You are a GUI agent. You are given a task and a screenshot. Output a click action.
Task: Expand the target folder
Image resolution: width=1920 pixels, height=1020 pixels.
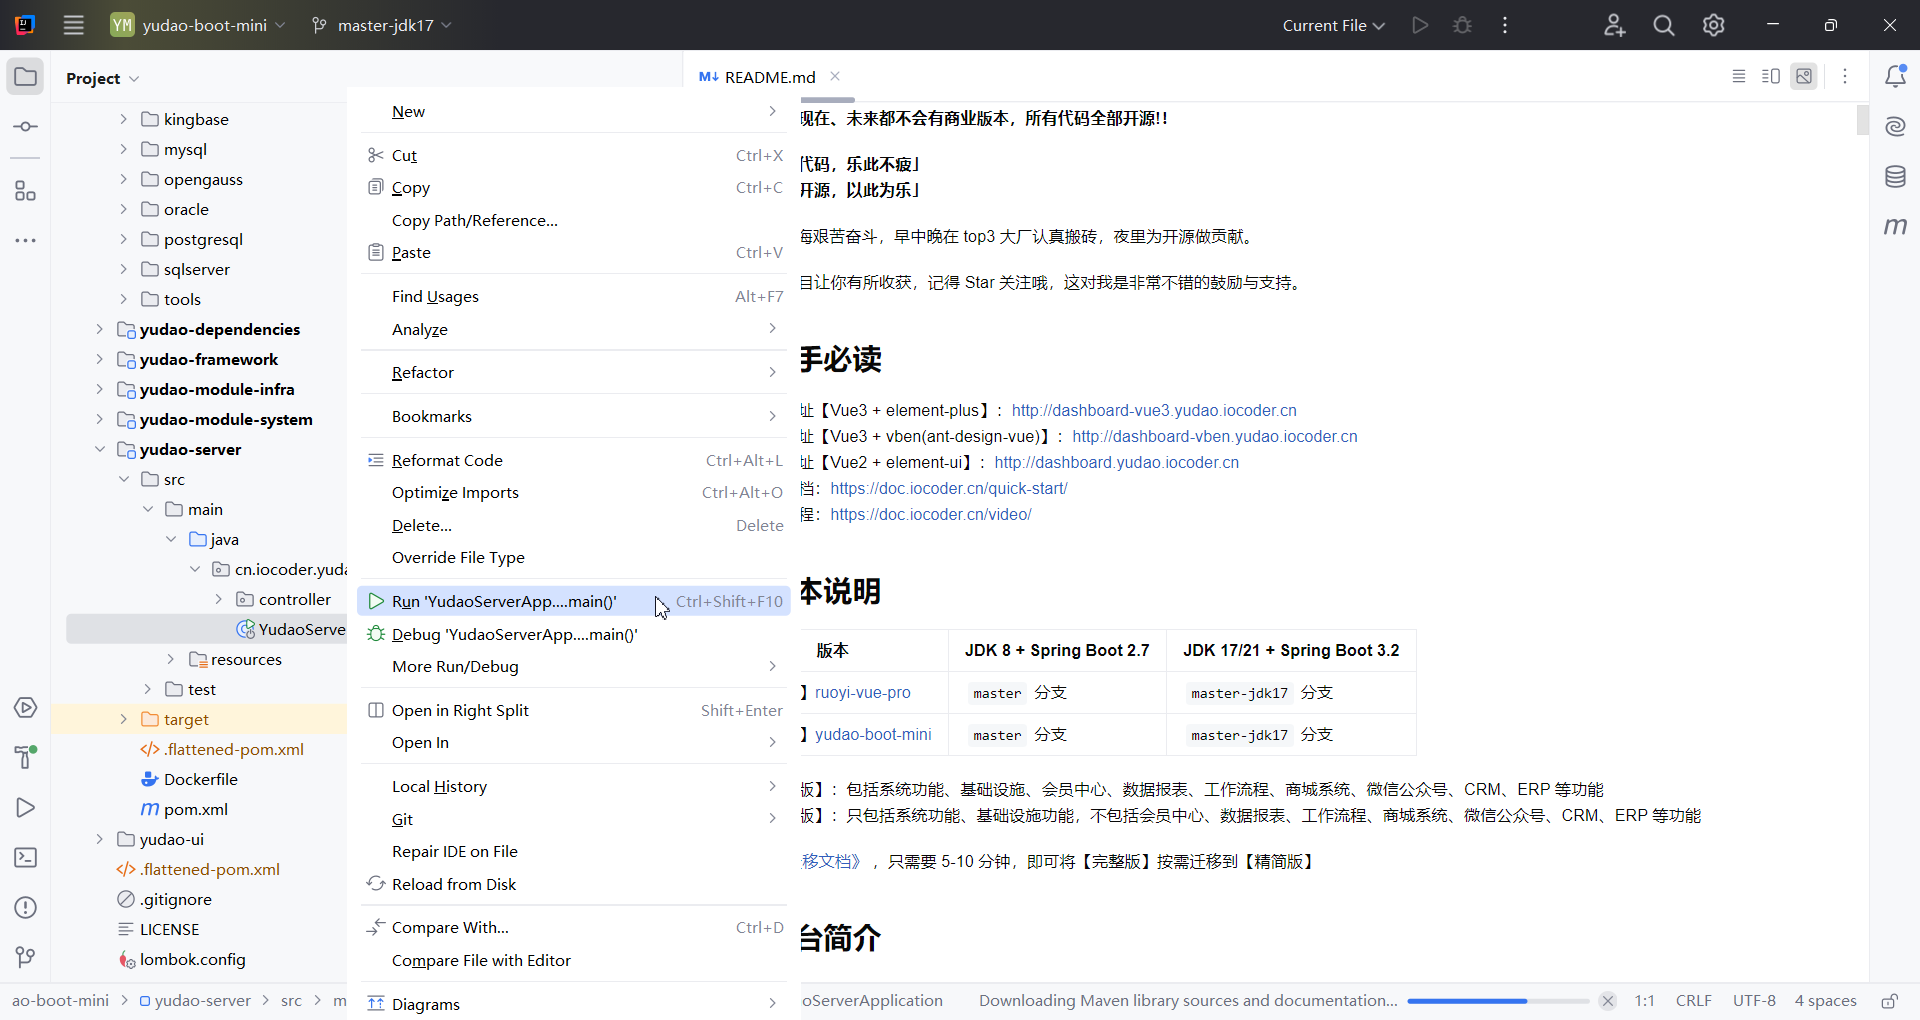(123, 719)
